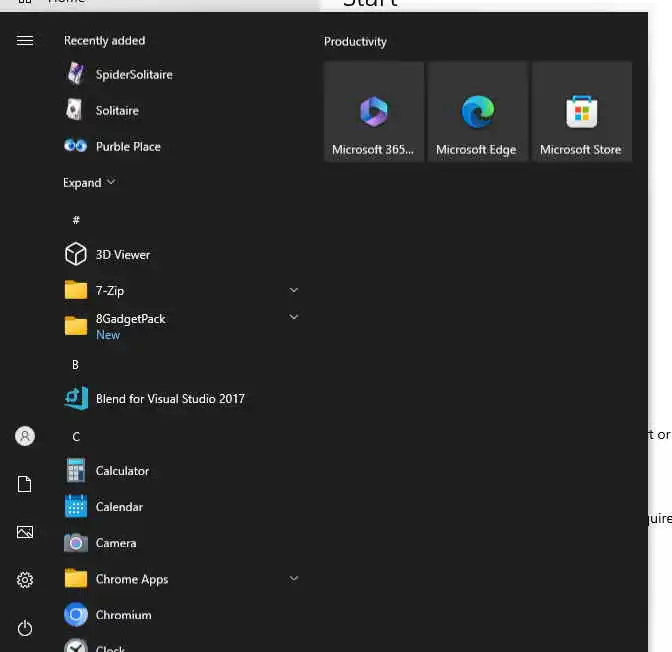
Task: Launch the Chromium browser icon
Action: tap(76, 615)
